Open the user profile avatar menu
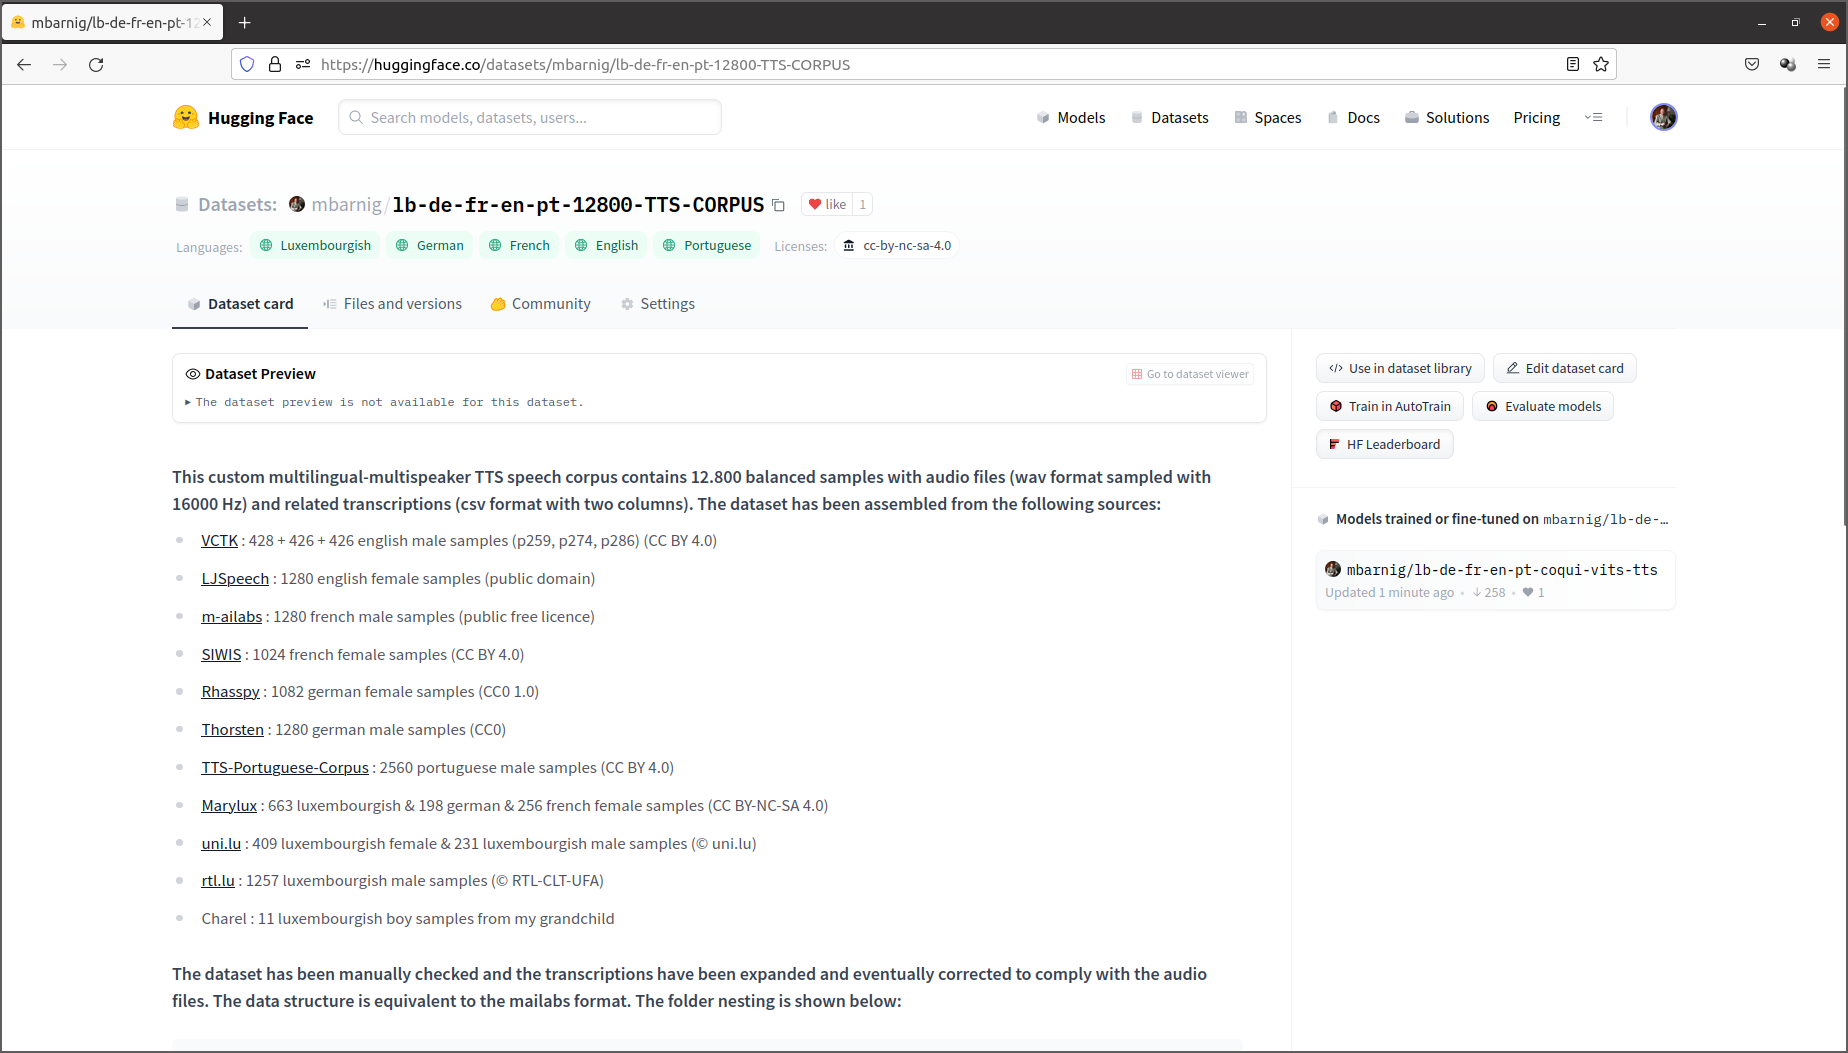 pyautogui.click(x=1663, y=118)
